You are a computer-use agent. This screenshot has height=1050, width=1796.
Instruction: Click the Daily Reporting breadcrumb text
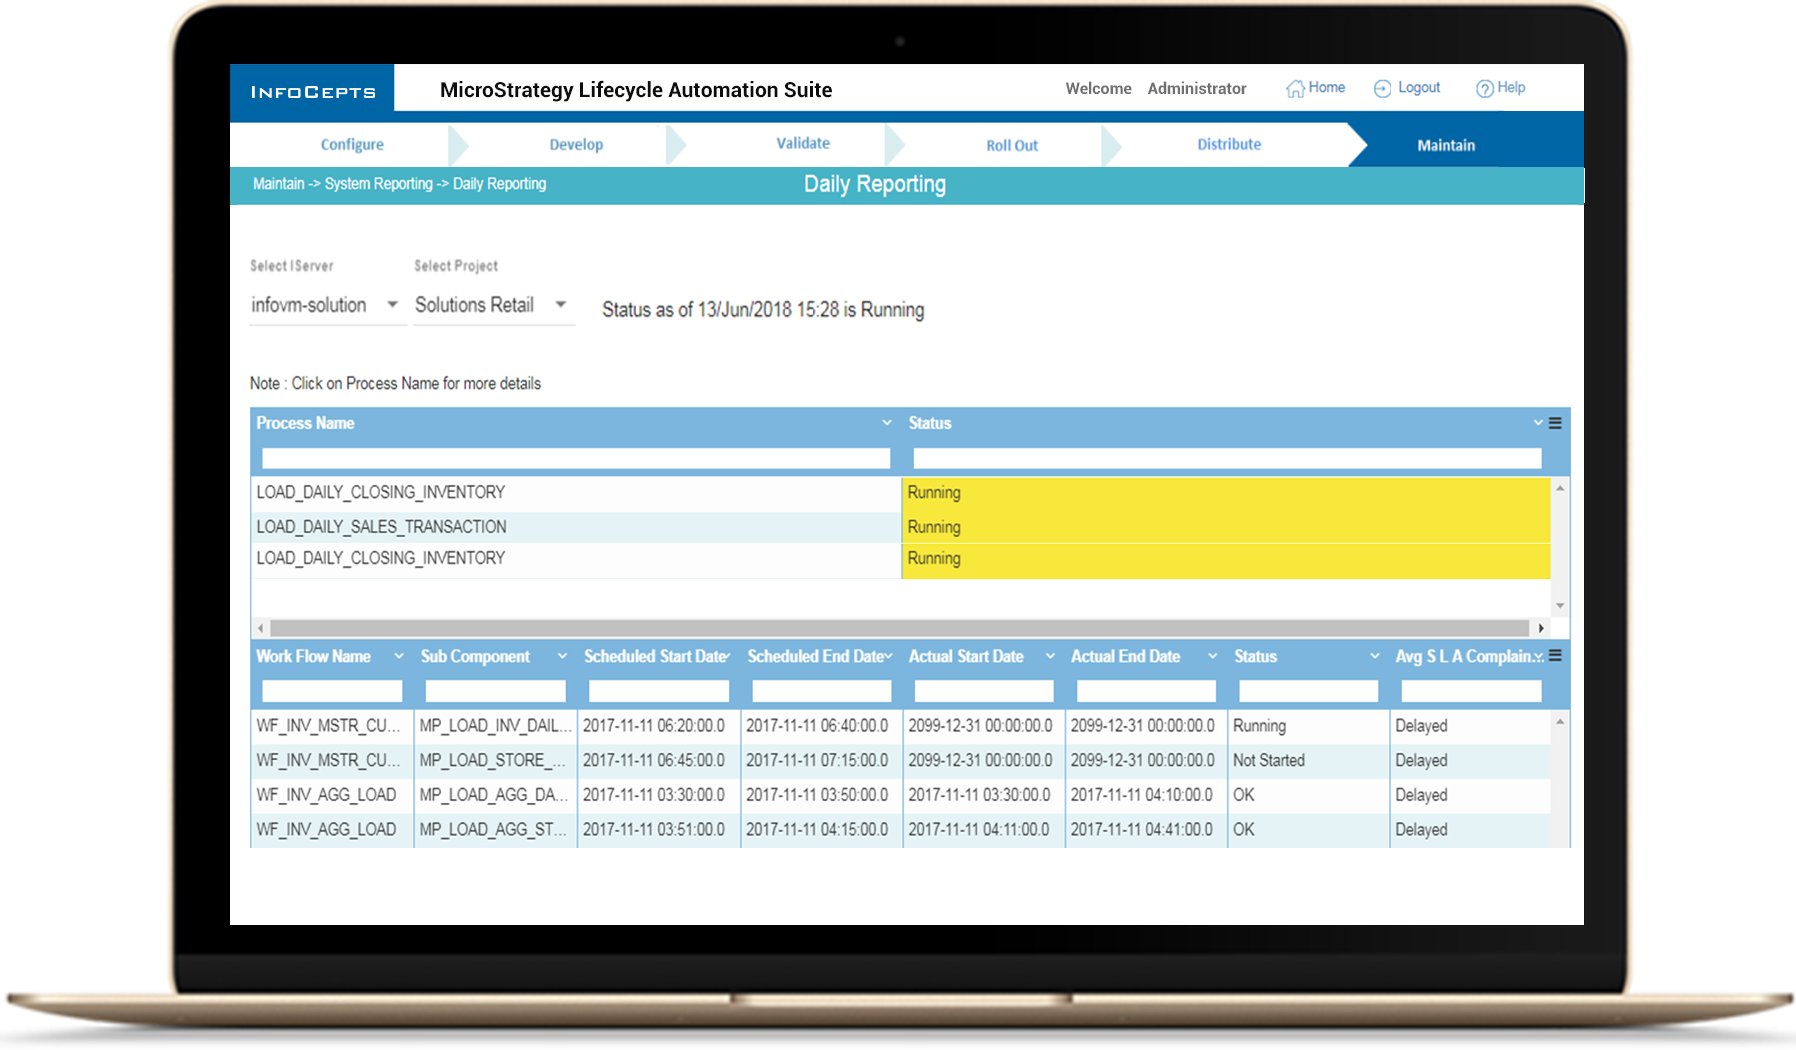[499, 184]
